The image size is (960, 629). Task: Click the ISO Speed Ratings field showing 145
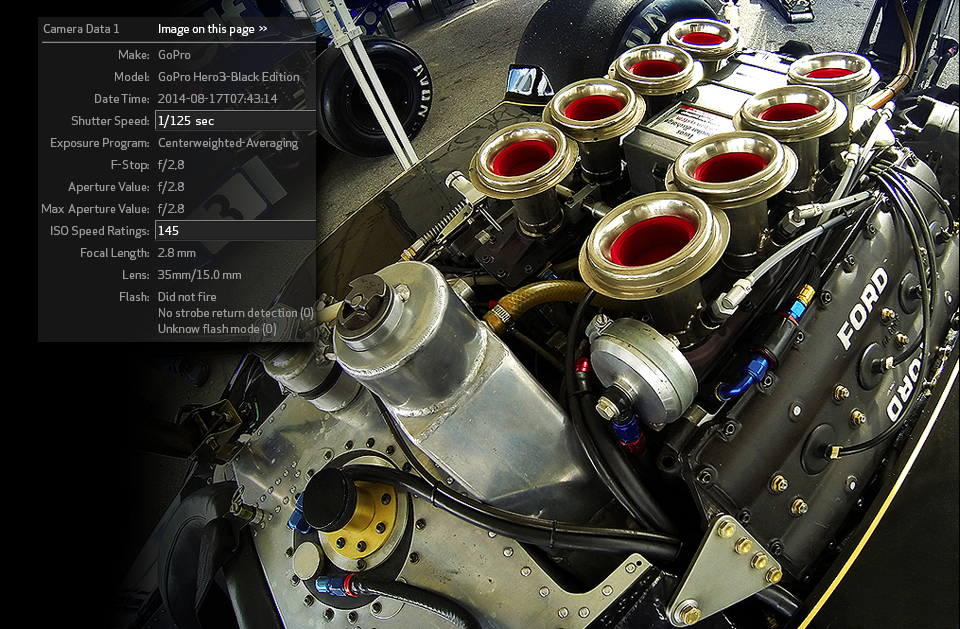[235, 231]
